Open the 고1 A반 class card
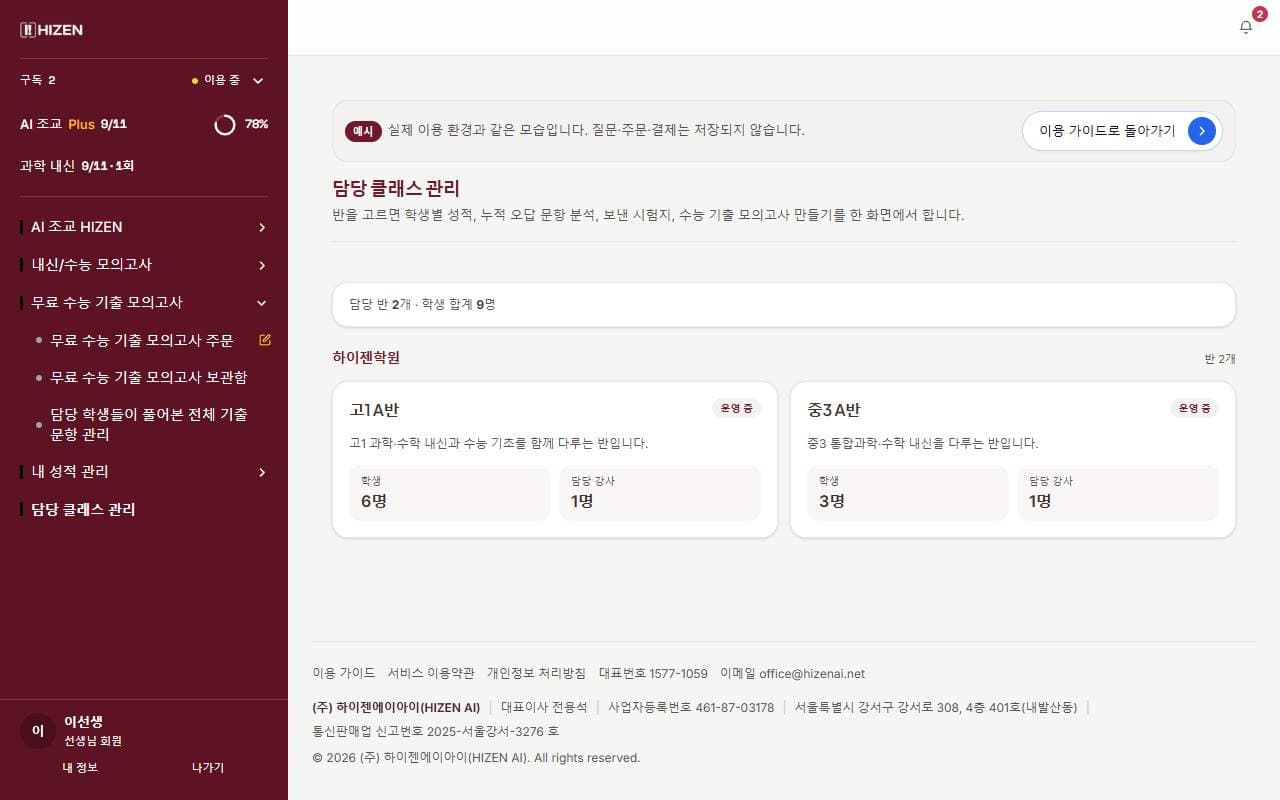The height and width of the screenshot is (800, 1280). point(555,460)
